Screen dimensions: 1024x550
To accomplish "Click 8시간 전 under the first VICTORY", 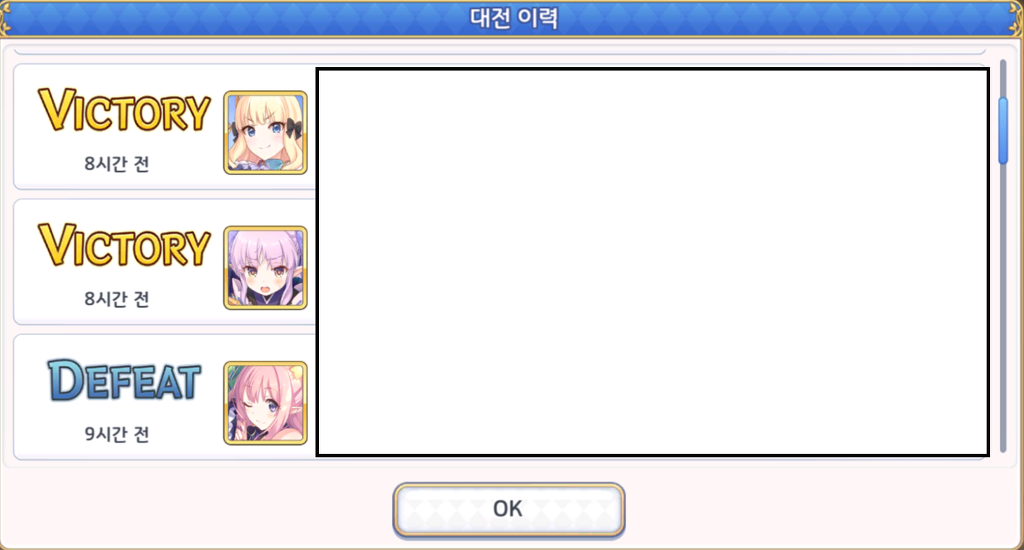I will tap(117, 163).
